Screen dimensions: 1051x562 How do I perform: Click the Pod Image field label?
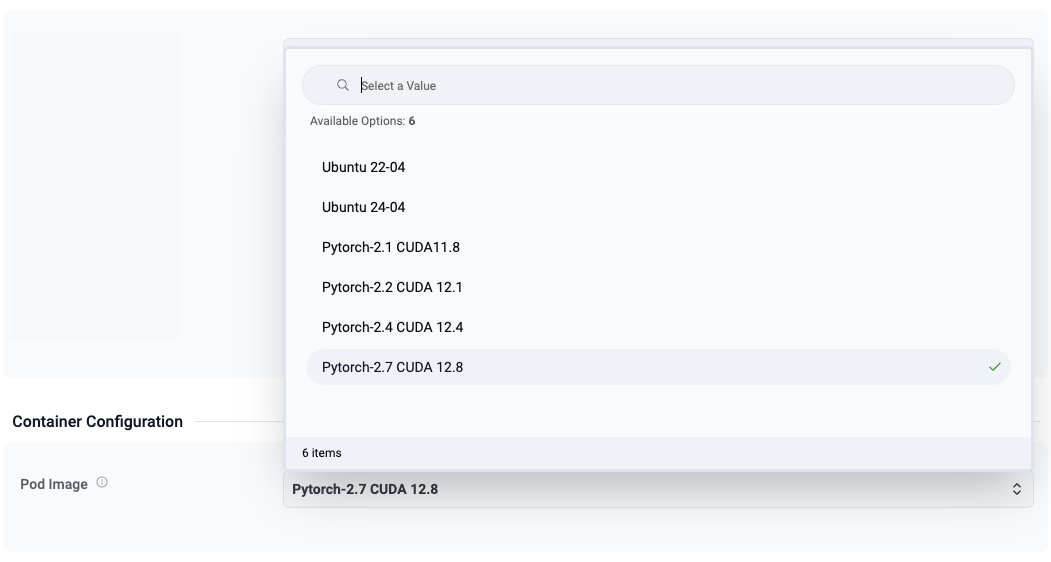54,484
